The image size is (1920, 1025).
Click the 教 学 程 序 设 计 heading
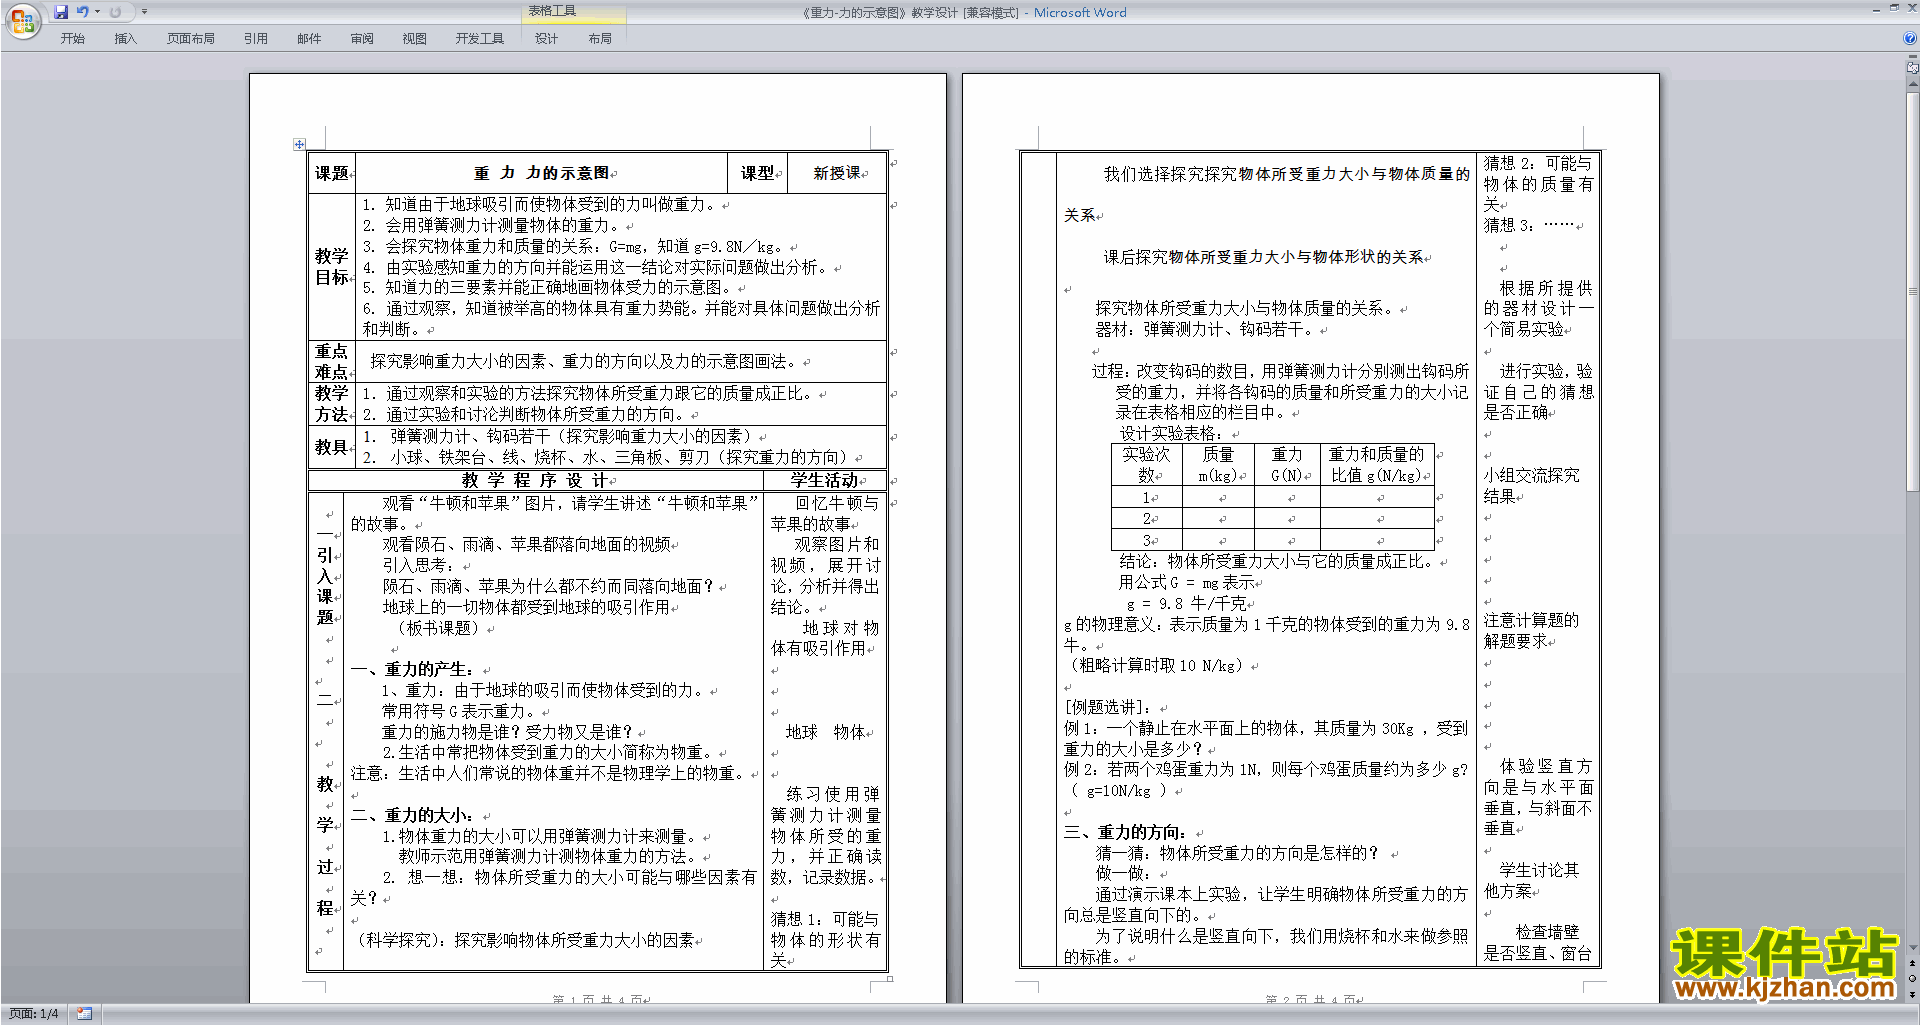pos(533,481)
